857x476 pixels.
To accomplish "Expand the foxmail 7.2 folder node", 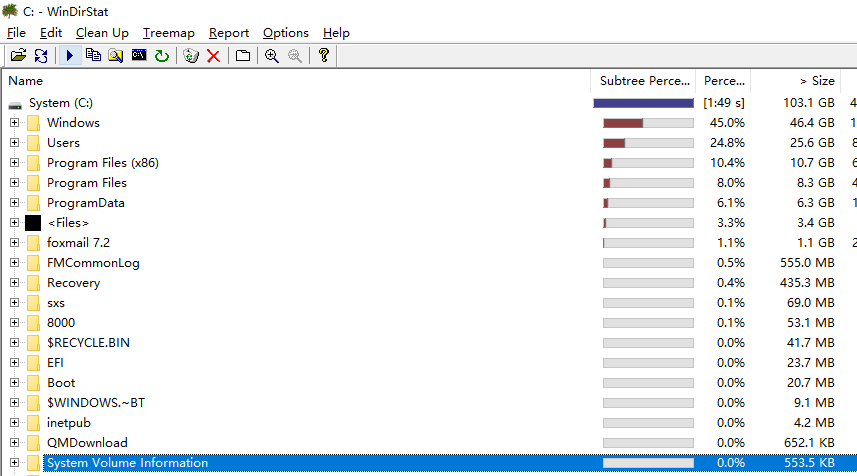I will [15, 243].
